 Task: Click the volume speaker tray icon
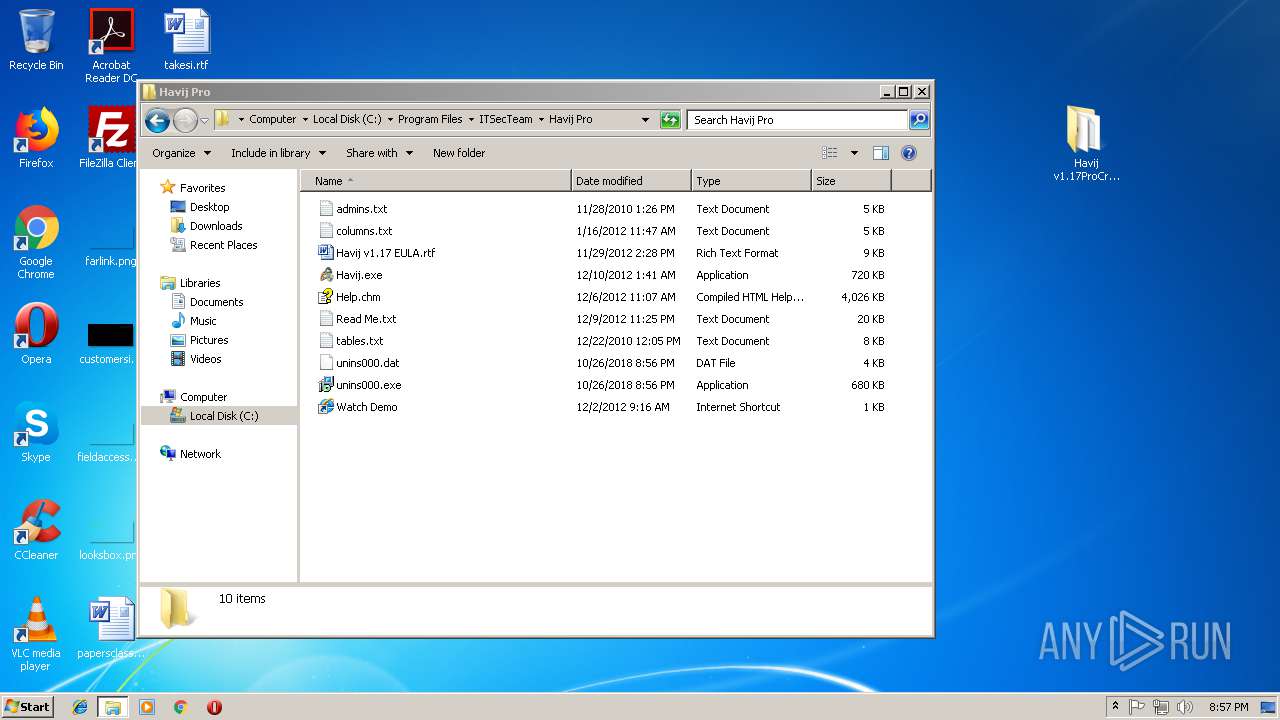click(1185, 707)
